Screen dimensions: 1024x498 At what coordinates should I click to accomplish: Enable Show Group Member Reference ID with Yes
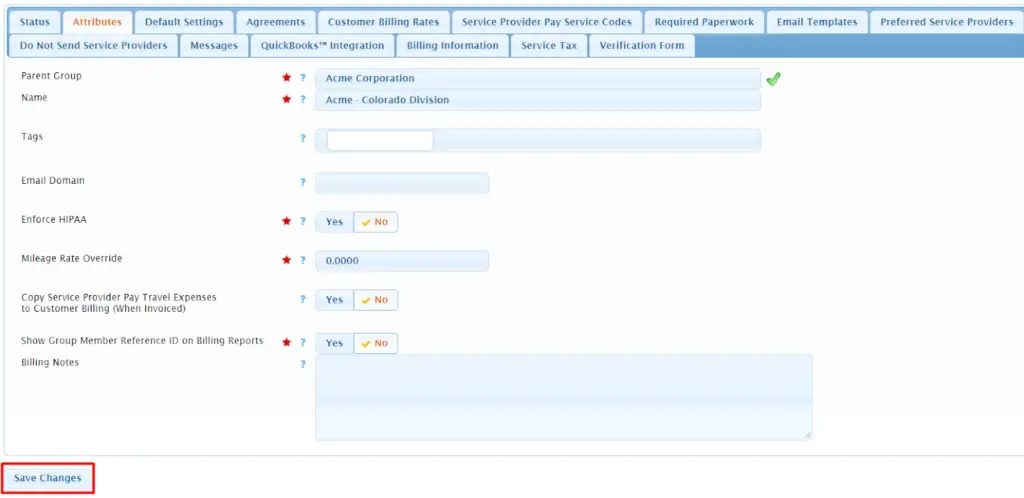pos(334,343)
